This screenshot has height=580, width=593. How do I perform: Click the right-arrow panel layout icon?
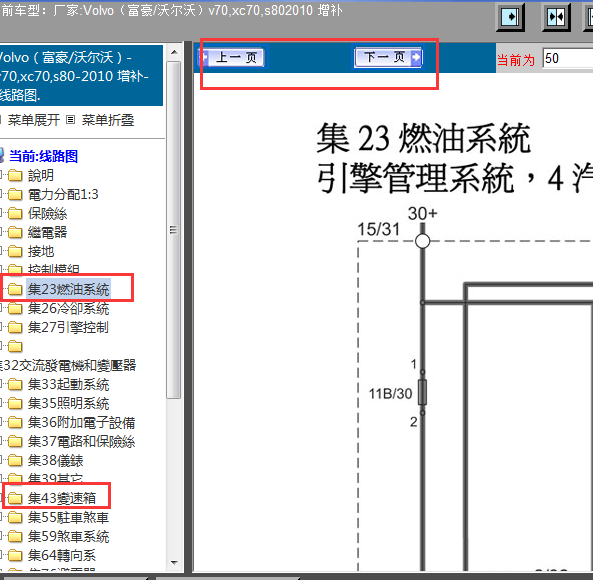pyautogui.click(x=510, y=17)
